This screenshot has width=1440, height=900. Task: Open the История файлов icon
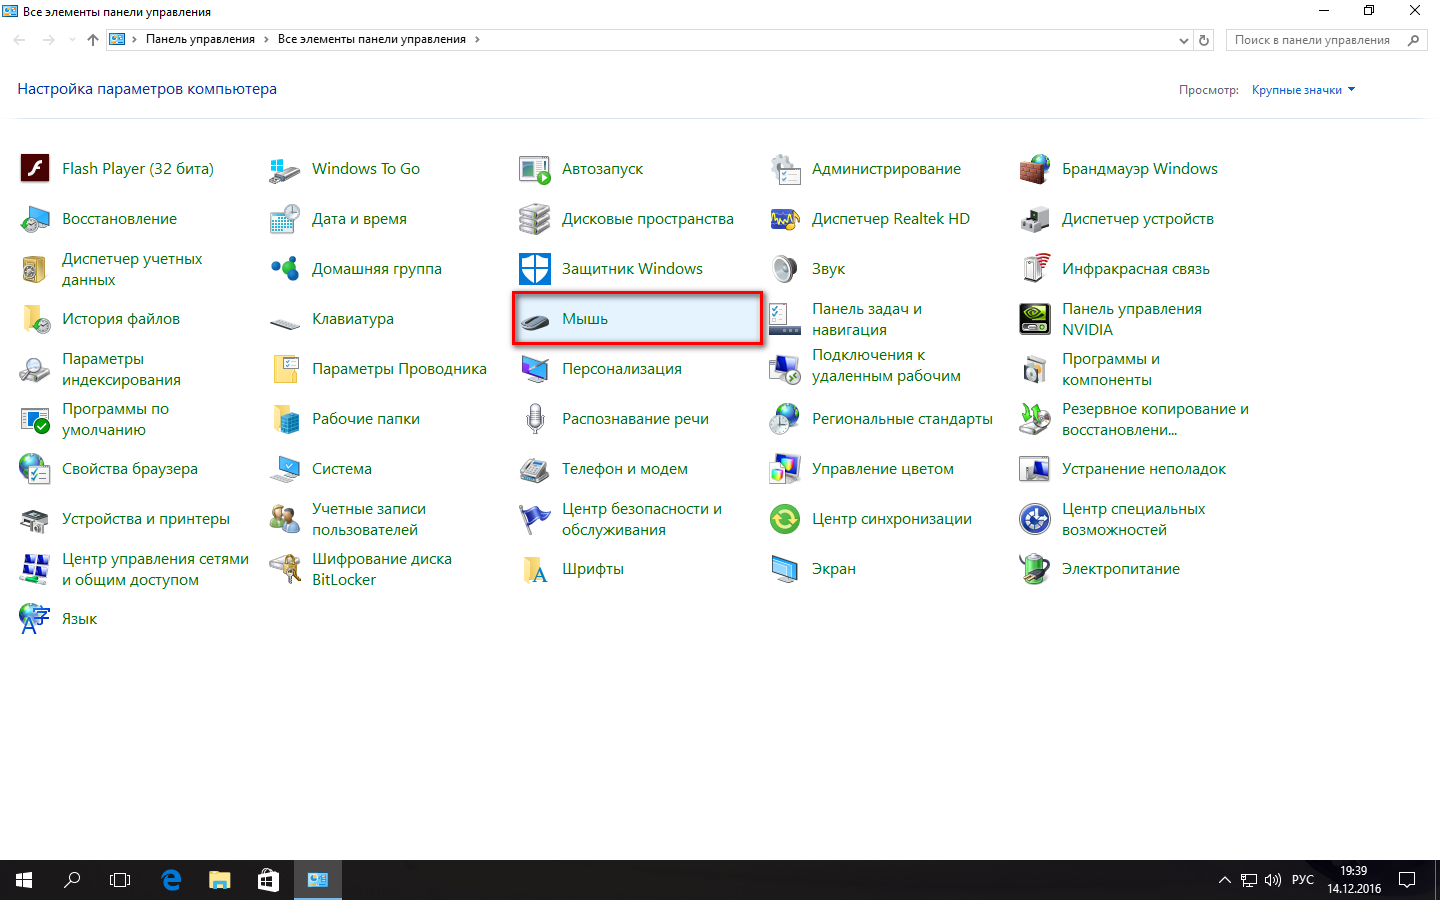tap(35, 319)
